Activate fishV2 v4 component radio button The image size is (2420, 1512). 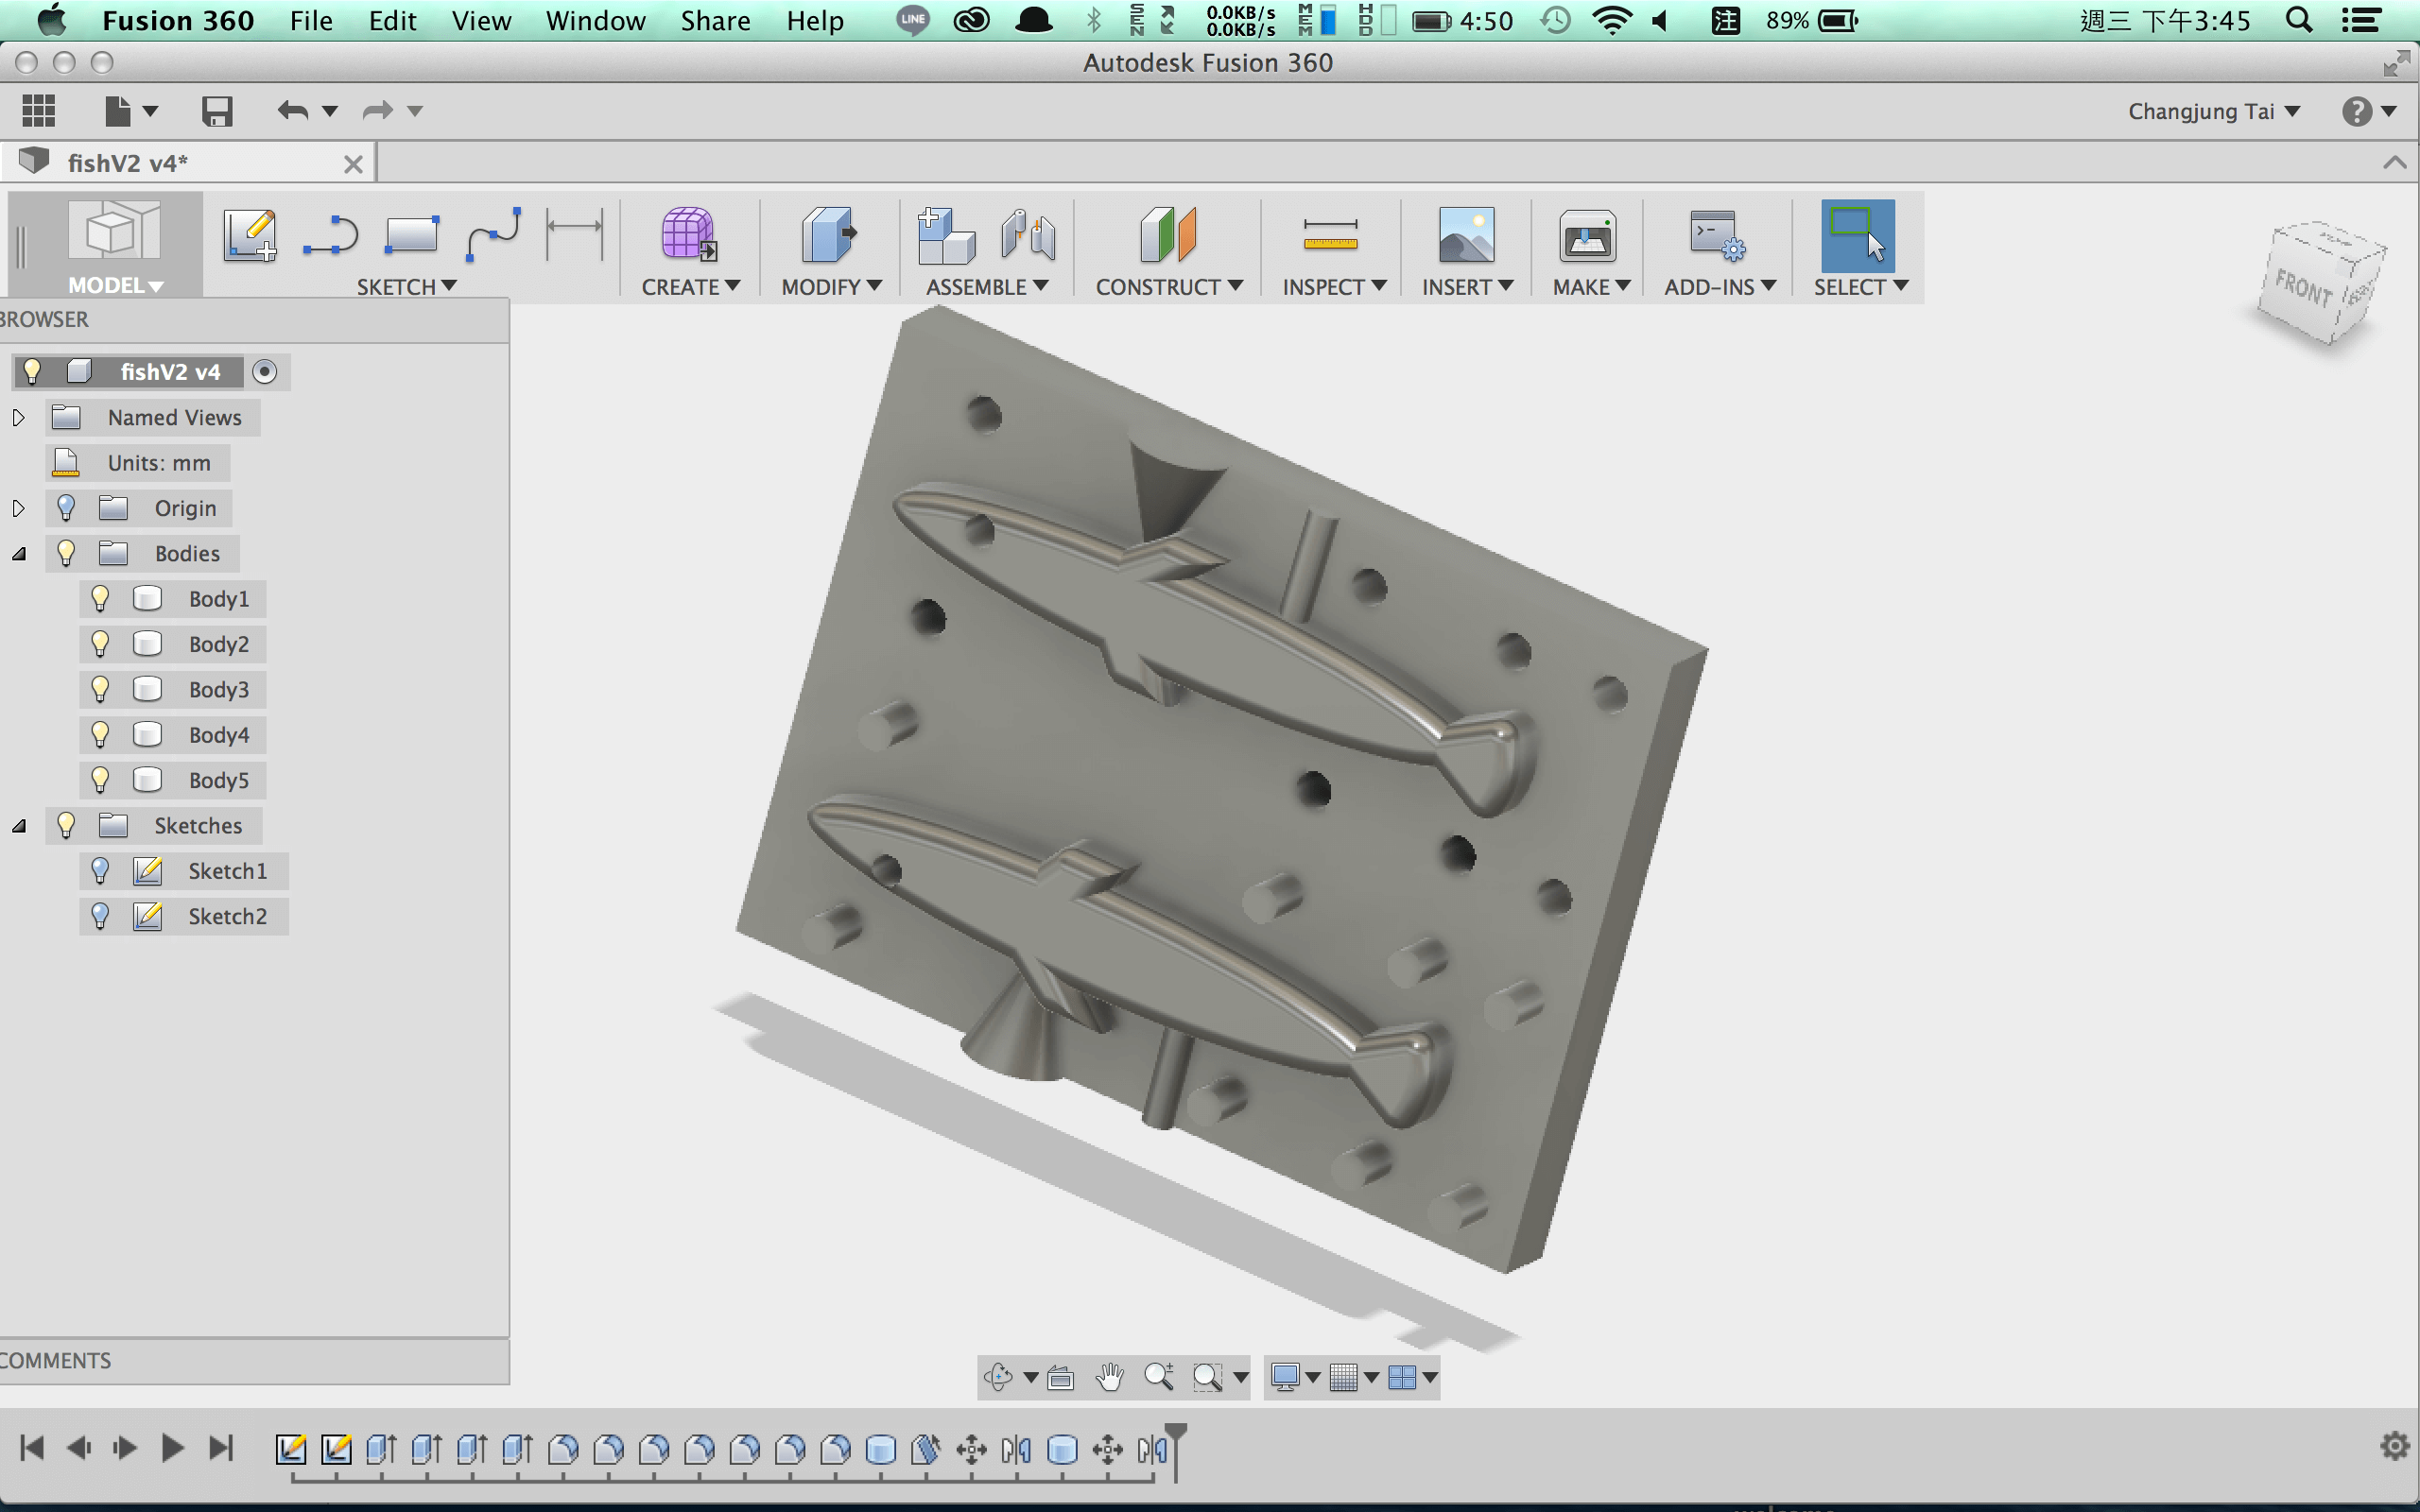pos(264,372)
